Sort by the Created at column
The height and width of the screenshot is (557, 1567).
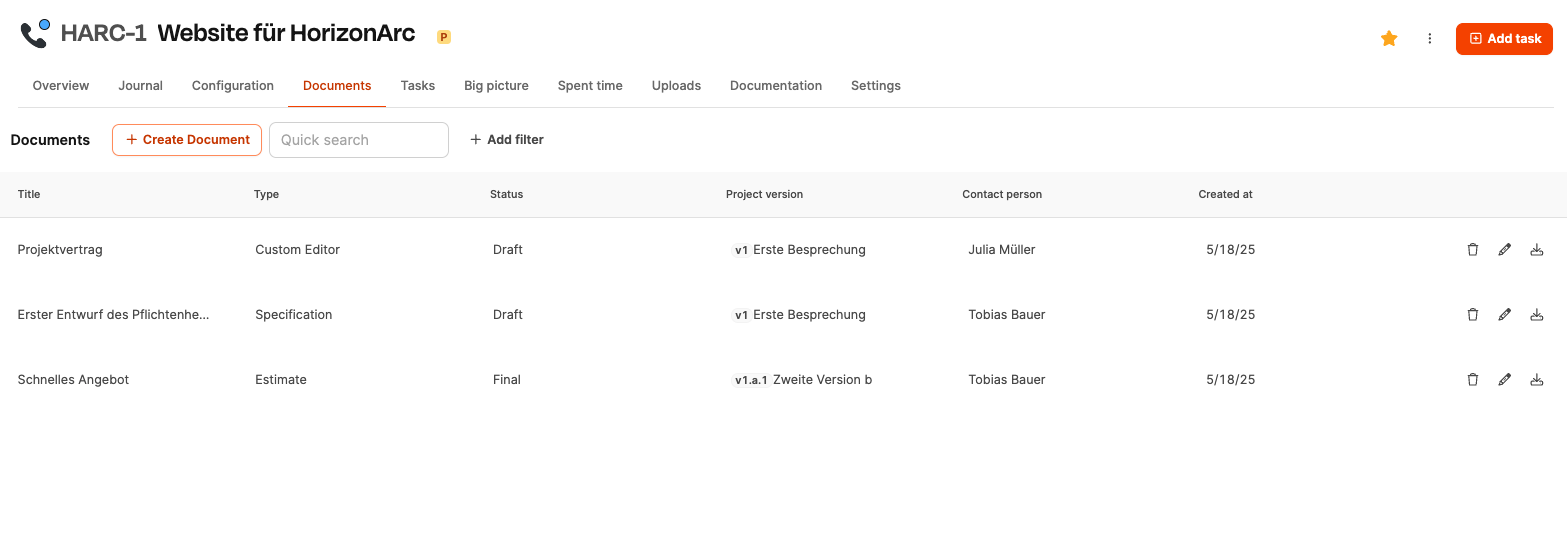(x=1225, y=195)
